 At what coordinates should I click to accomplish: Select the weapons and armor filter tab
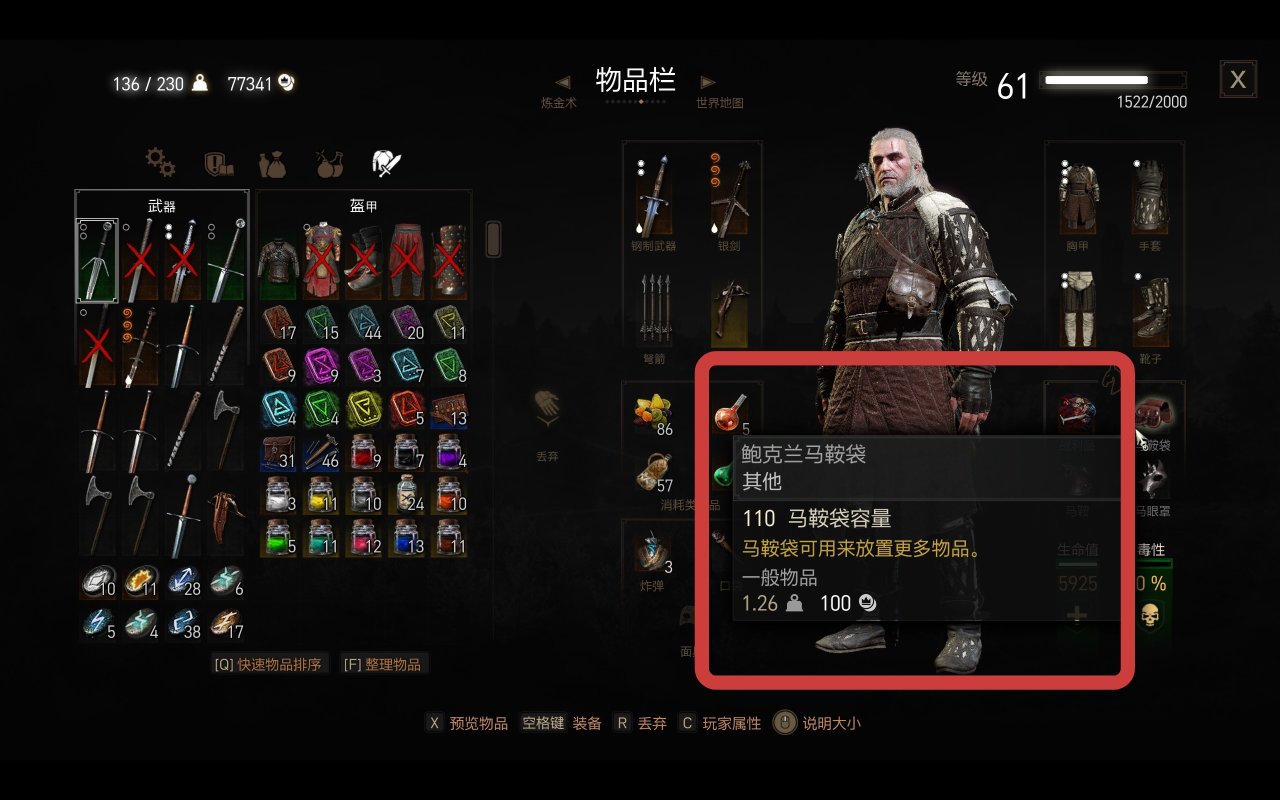pos(386,162)
